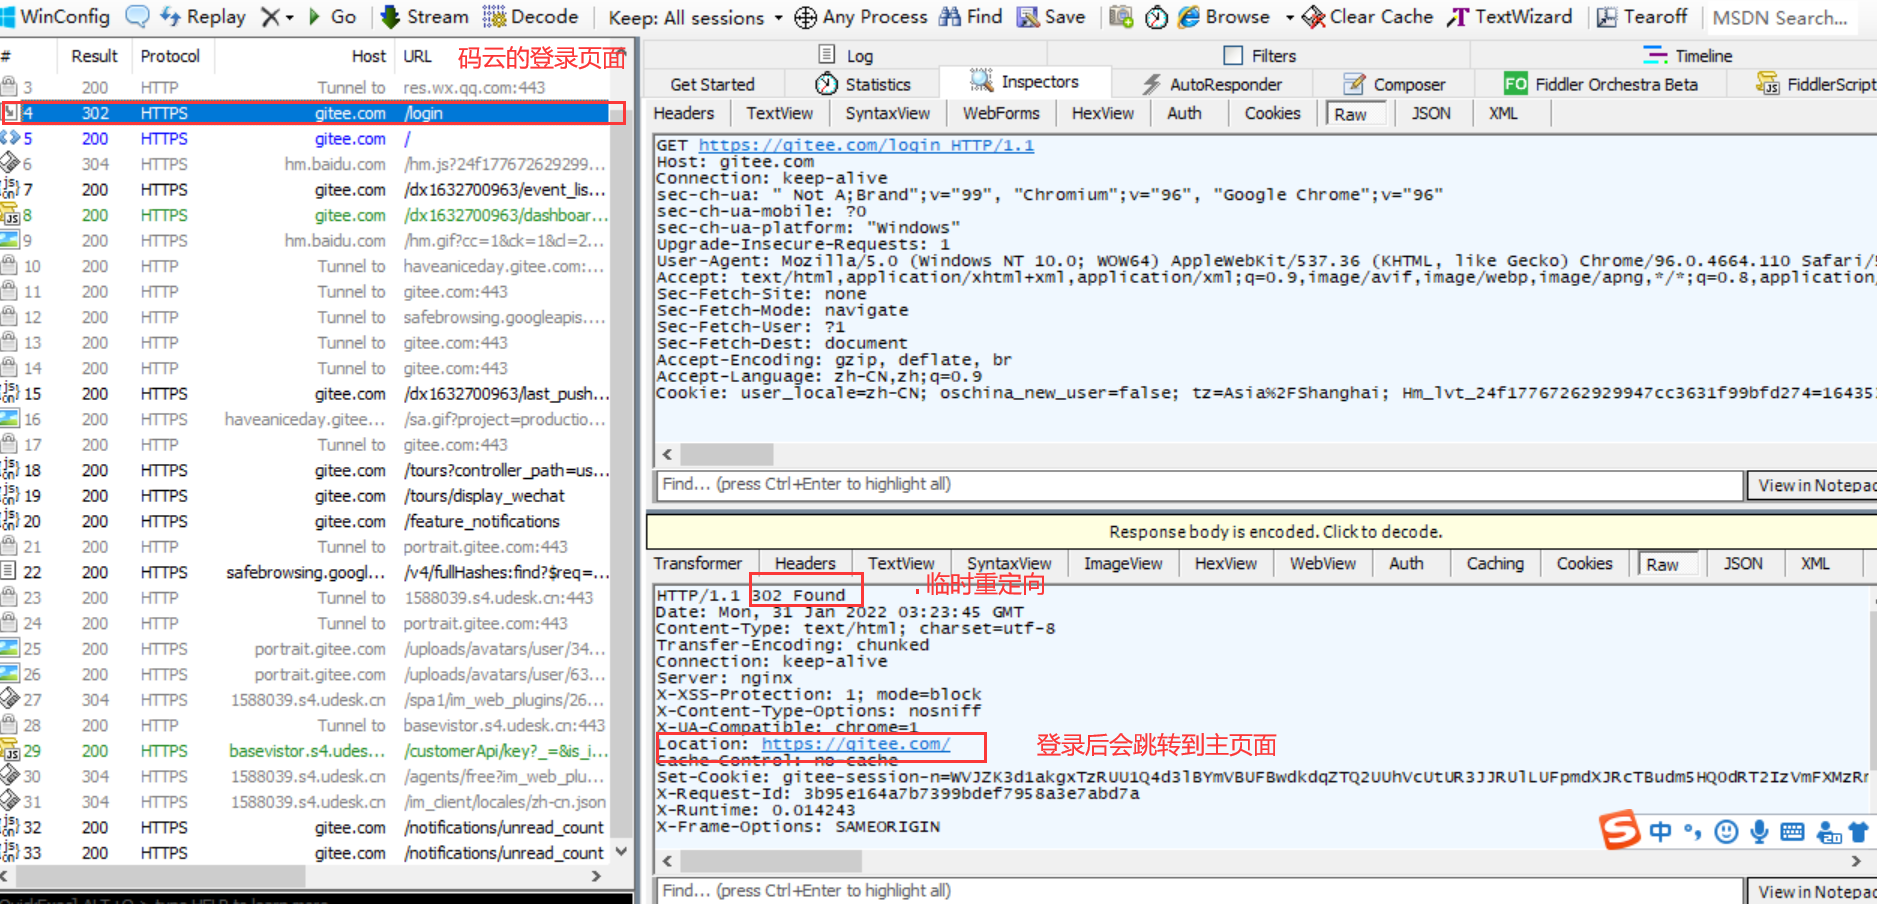Screen dimensions: 1877x904
Task: Open the FiddlerScript tab
Action: point(1815,84)
